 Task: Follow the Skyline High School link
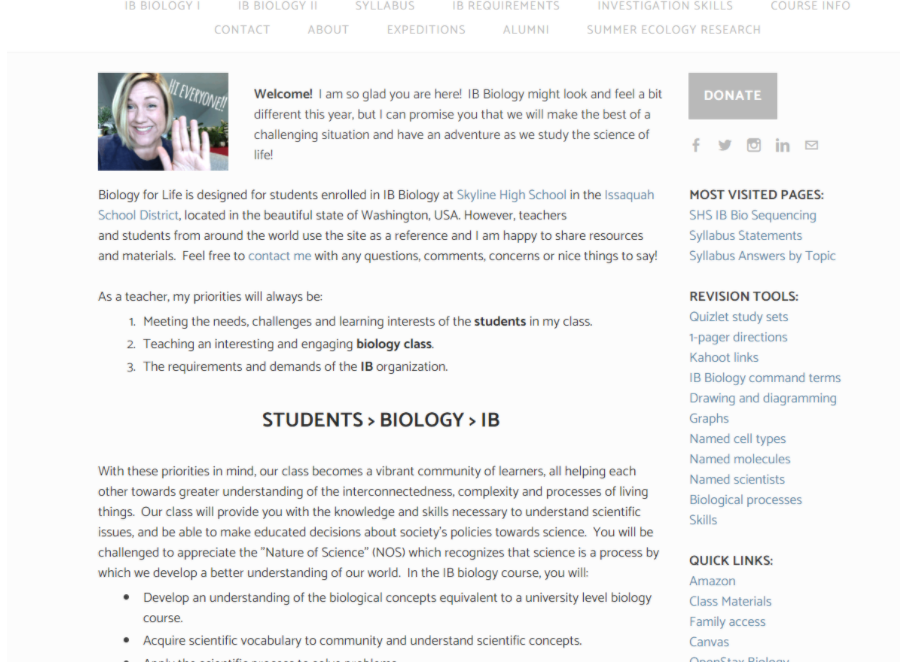511,195
